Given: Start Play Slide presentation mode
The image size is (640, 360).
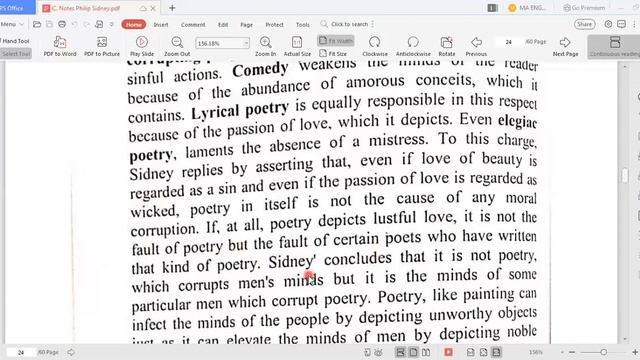Looking at the screenshot, I should tap(142, 46).
